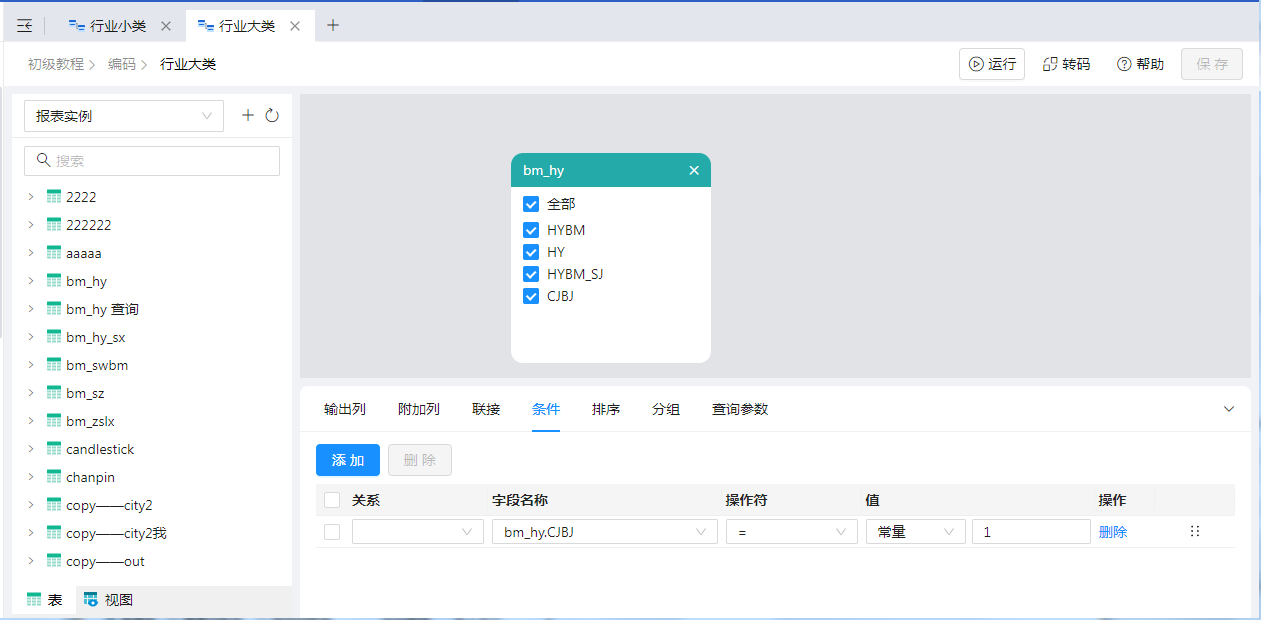Toggle the HYBM_SJ field checkbox
The height and width of the screenshot is (620, 1261).
[531, 274]
